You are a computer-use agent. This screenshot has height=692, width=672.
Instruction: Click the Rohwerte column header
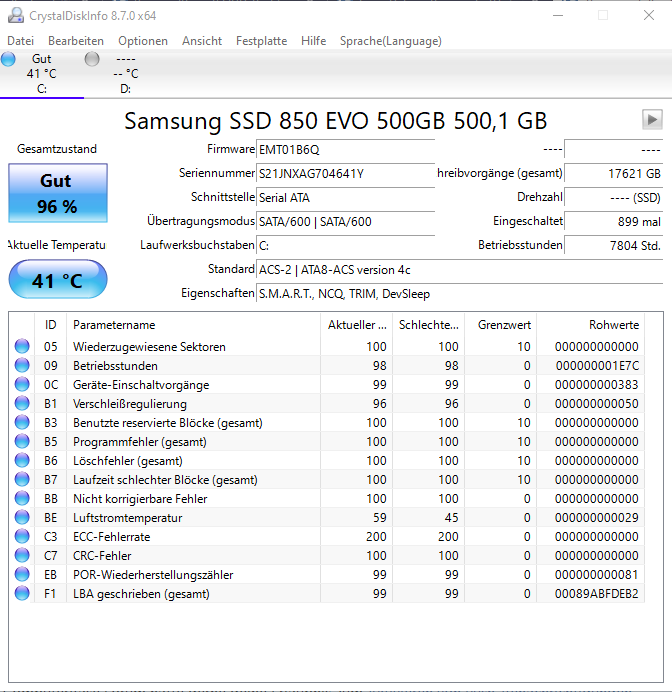[590, 325]
